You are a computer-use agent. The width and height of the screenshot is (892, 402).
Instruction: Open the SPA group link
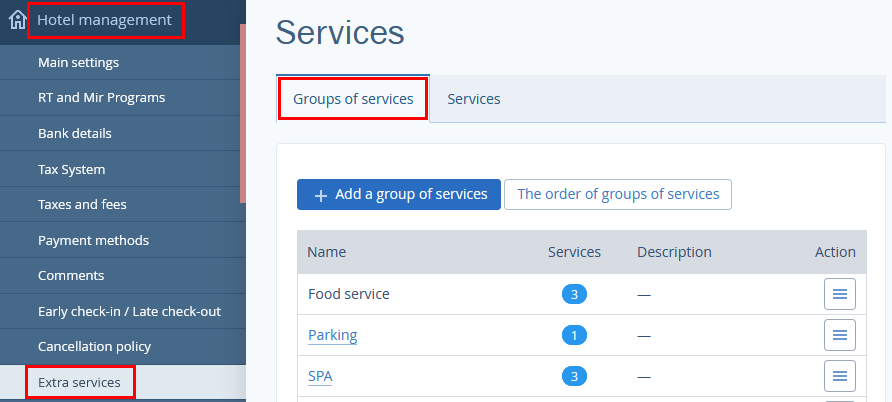point(320,376)
